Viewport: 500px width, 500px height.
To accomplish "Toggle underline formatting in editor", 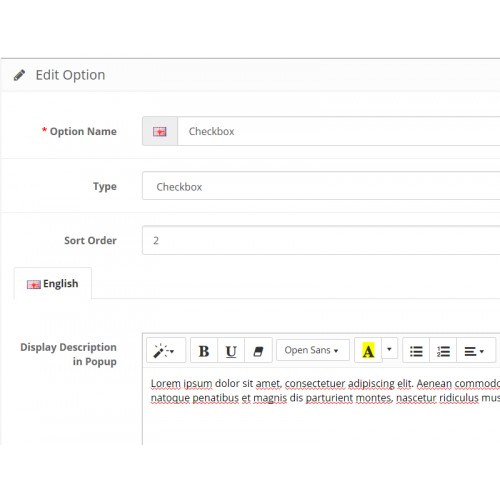I will [x=231, y=351].
